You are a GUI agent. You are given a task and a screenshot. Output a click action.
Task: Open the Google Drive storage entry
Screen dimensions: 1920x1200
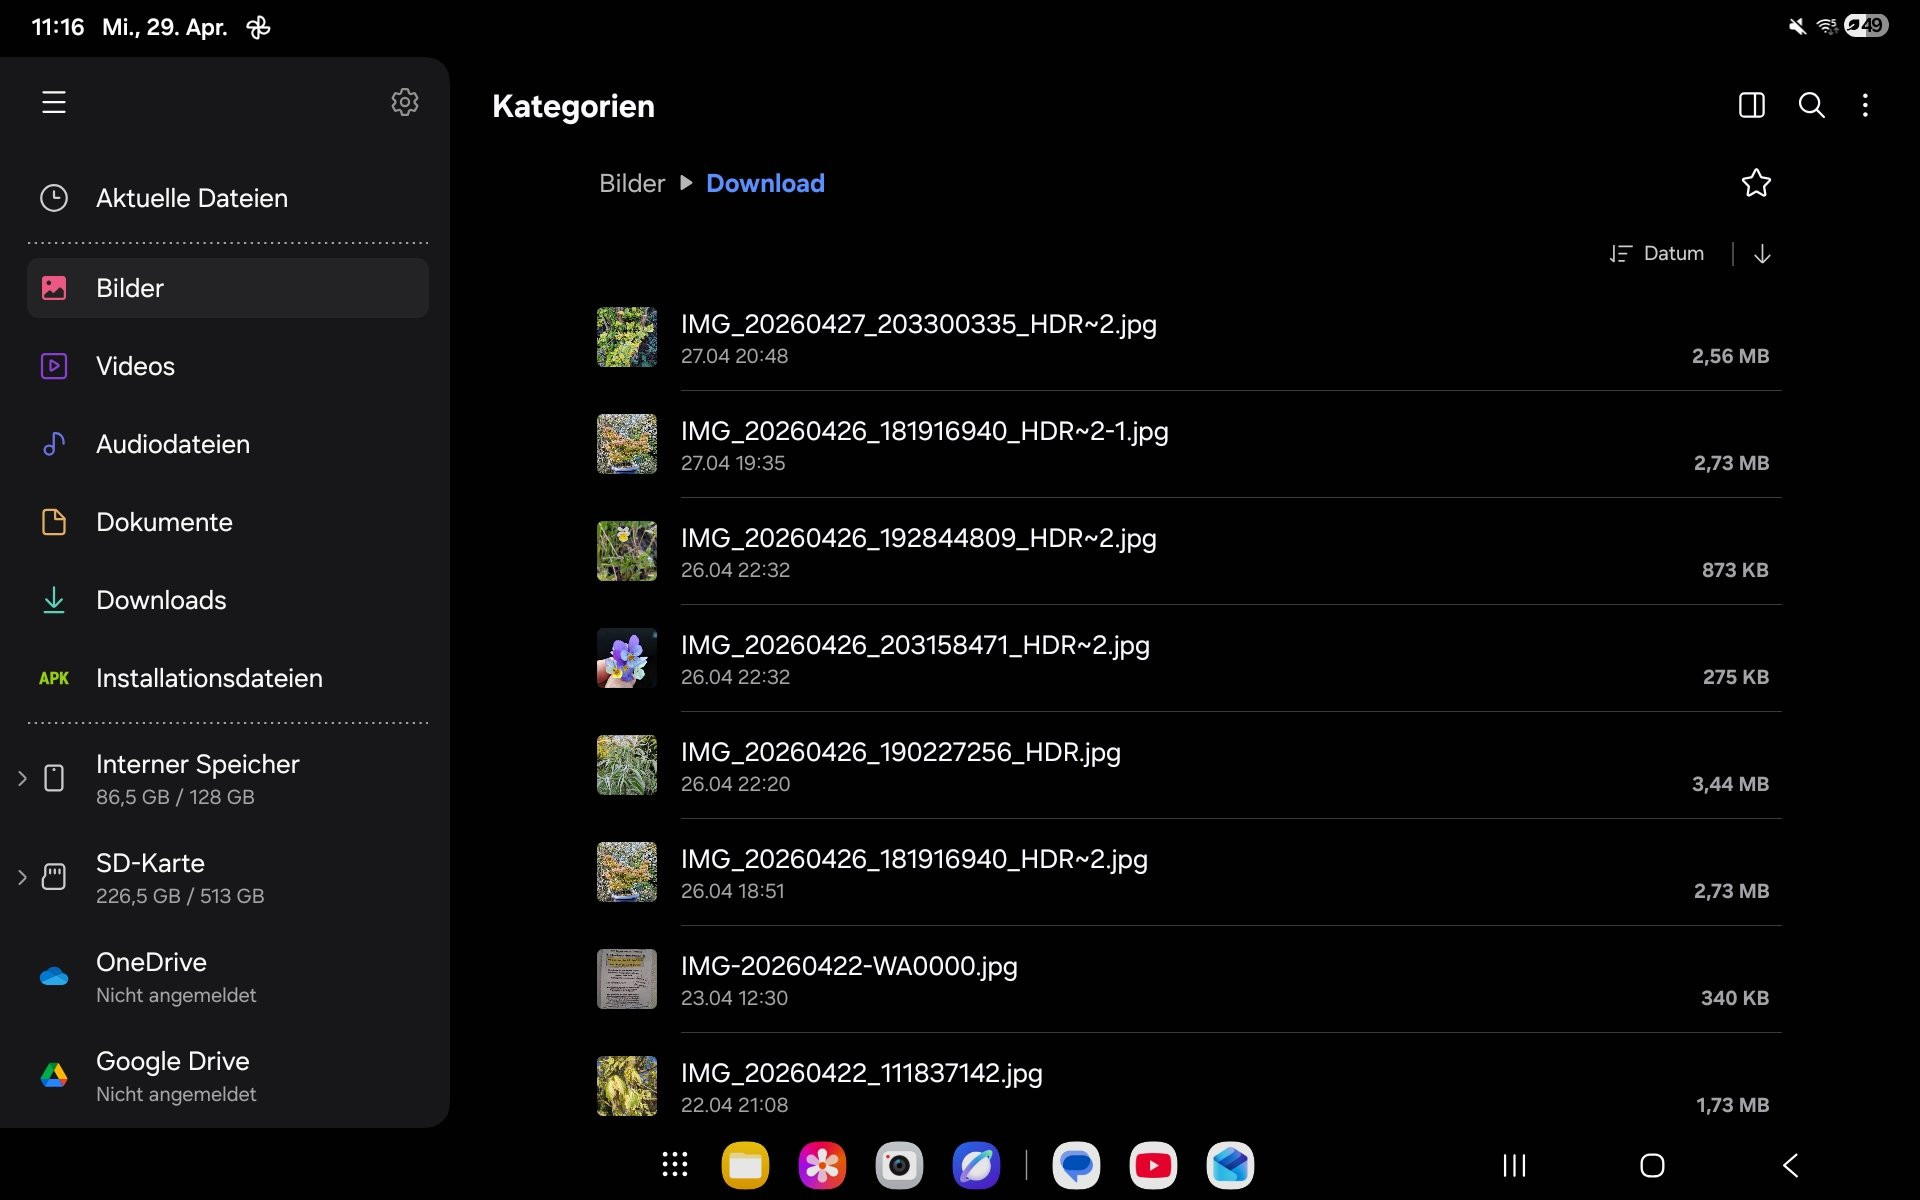(x=228, y=1076)
